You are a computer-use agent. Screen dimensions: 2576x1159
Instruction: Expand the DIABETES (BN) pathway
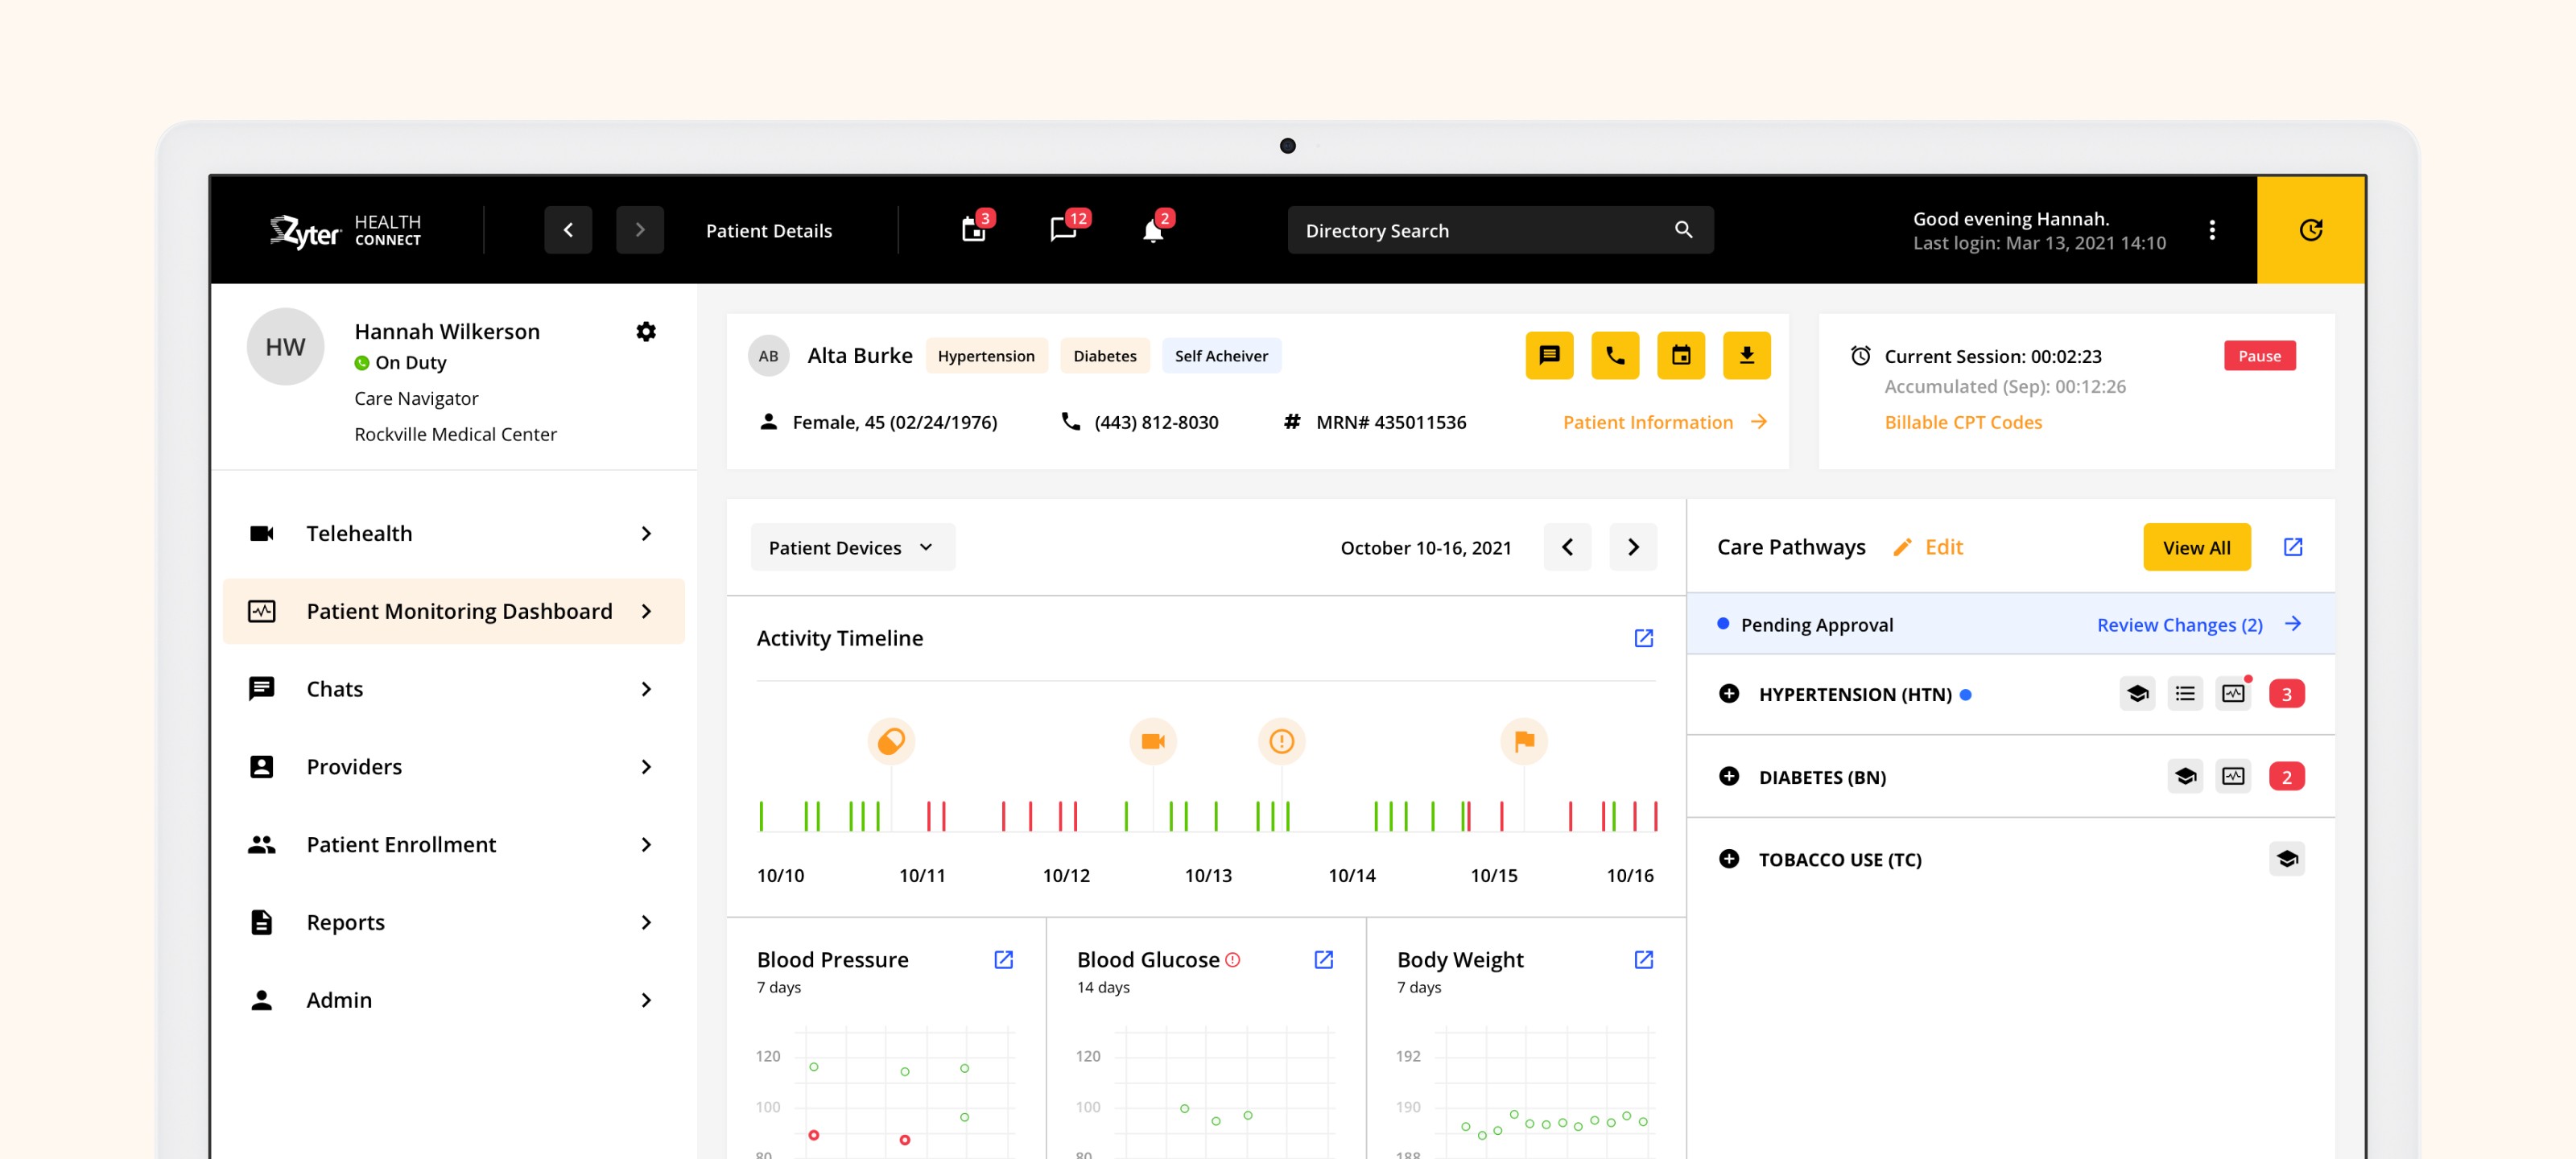coord(1728,776)
